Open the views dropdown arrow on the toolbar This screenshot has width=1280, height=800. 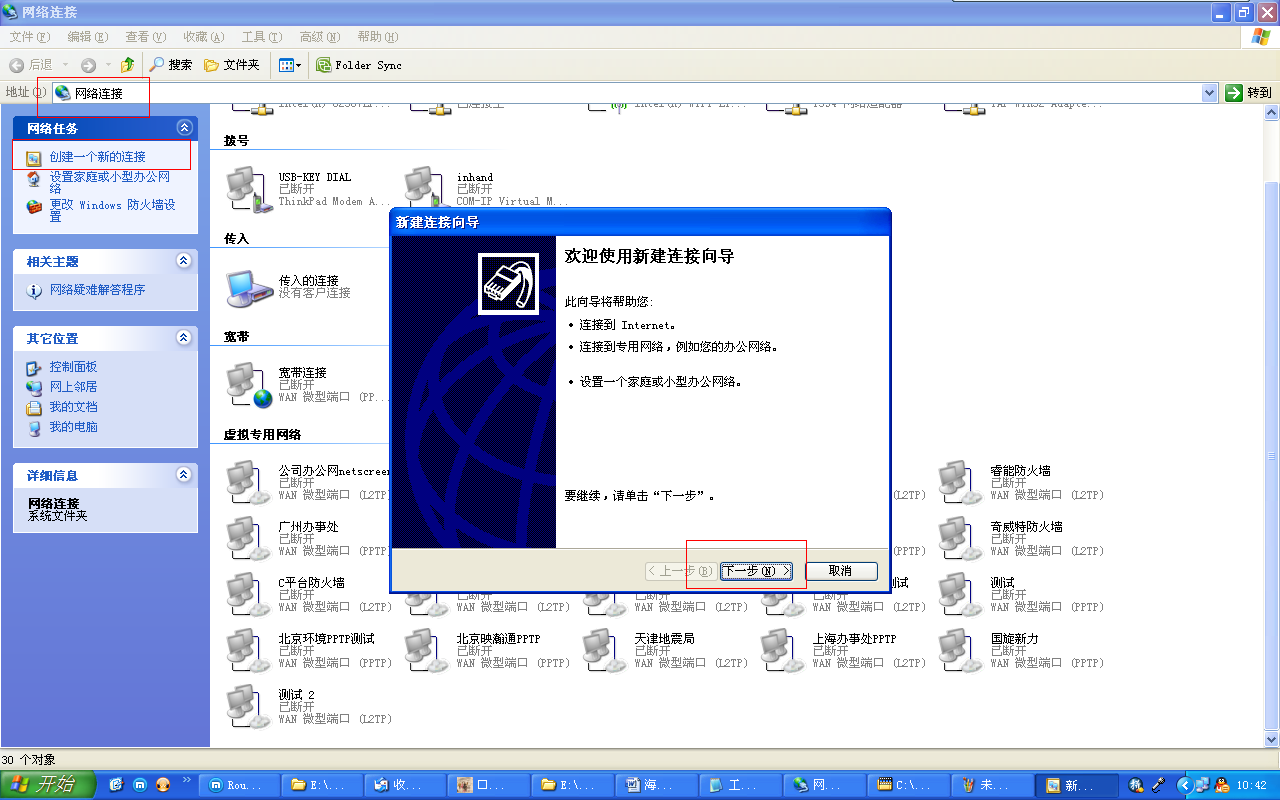(297, 64)
